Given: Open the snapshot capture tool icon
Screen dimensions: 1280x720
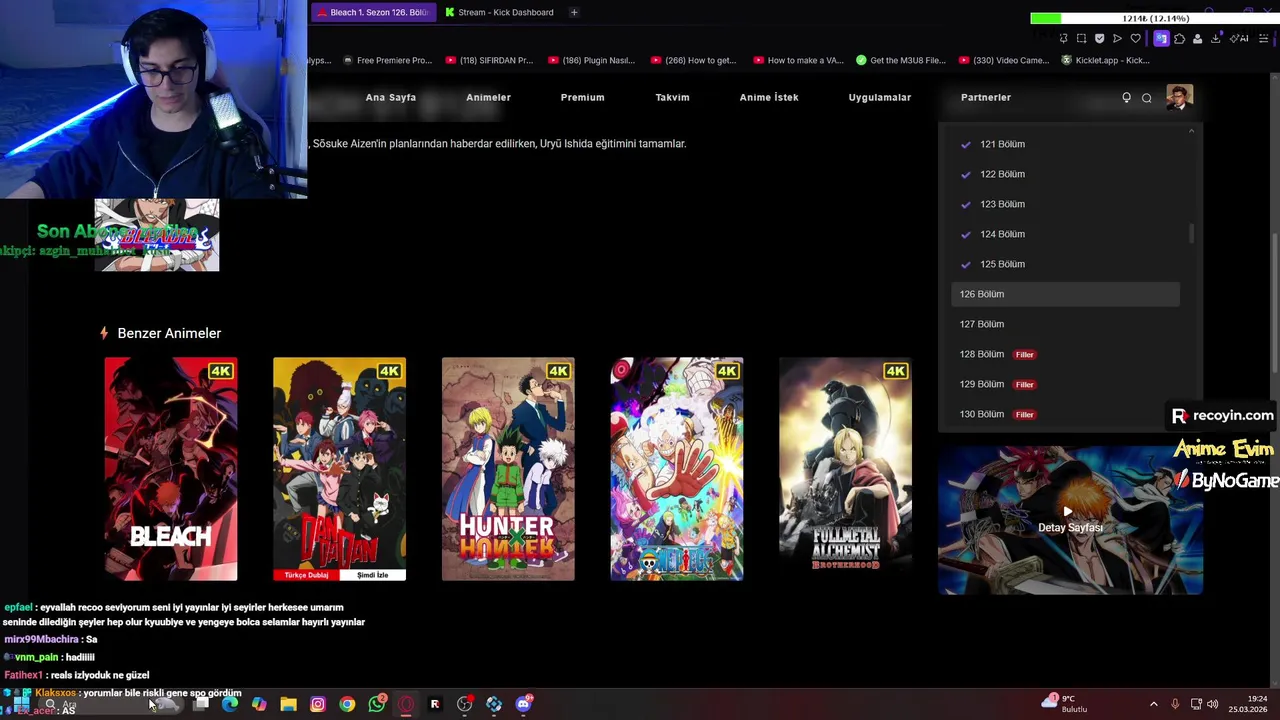Looking at the screenshot, I should point(1081,38).
